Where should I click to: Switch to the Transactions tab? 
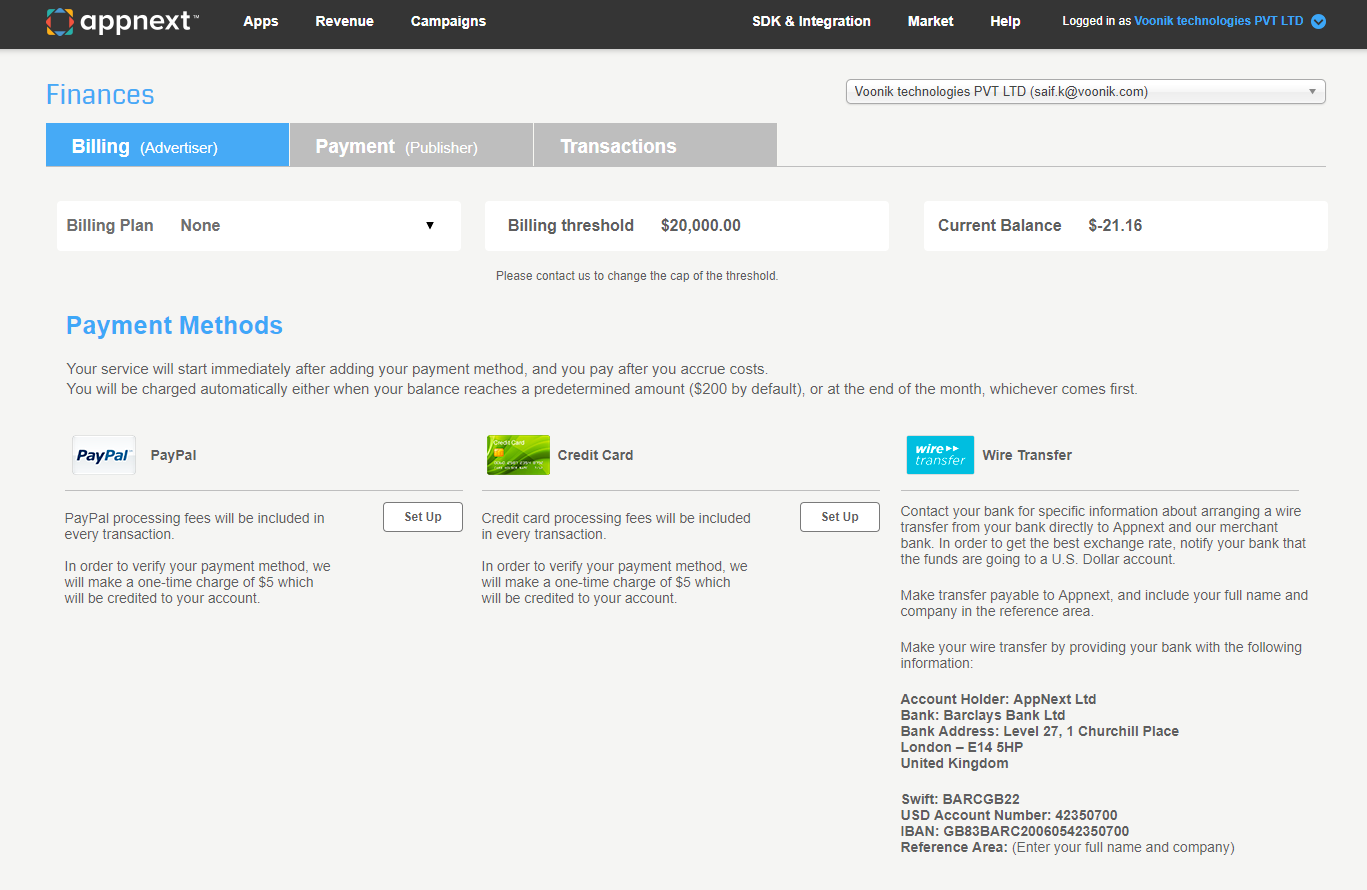(x=655, y=145)
